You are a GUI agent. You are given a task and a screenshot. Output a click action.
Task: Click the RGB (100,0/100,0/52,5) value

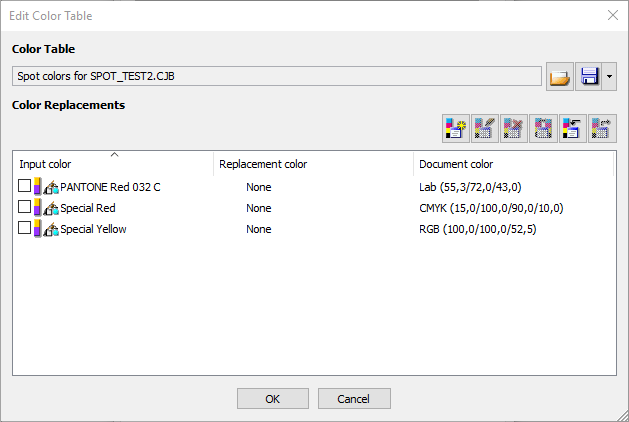click(478, 229)
